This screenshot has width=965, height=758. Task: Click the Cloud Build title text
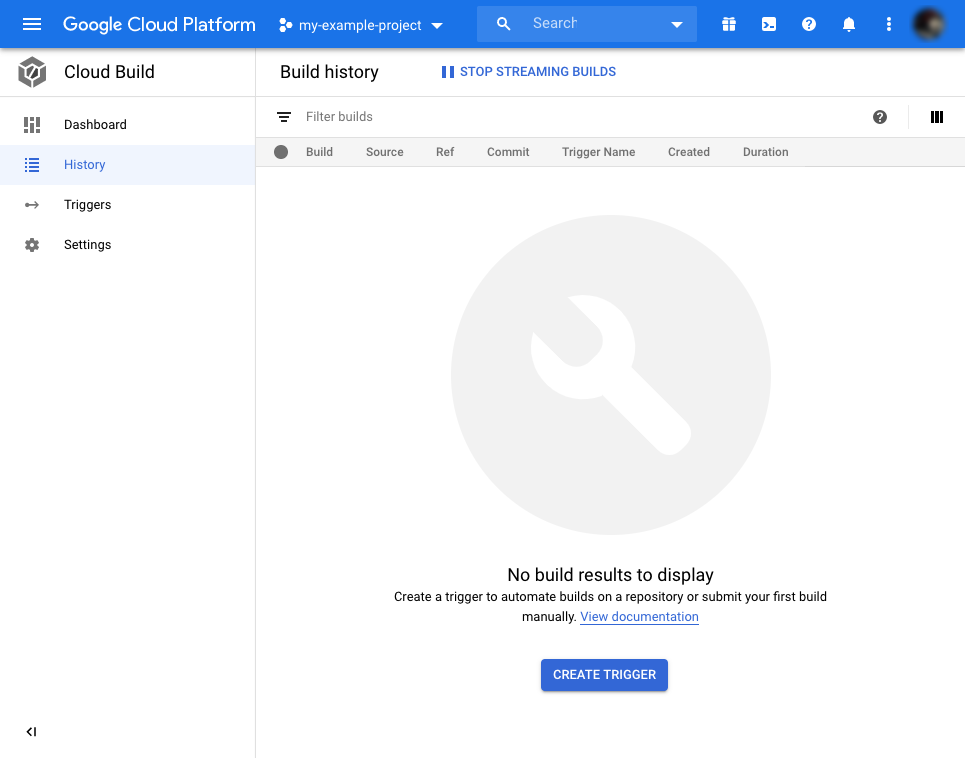[109, 72]
